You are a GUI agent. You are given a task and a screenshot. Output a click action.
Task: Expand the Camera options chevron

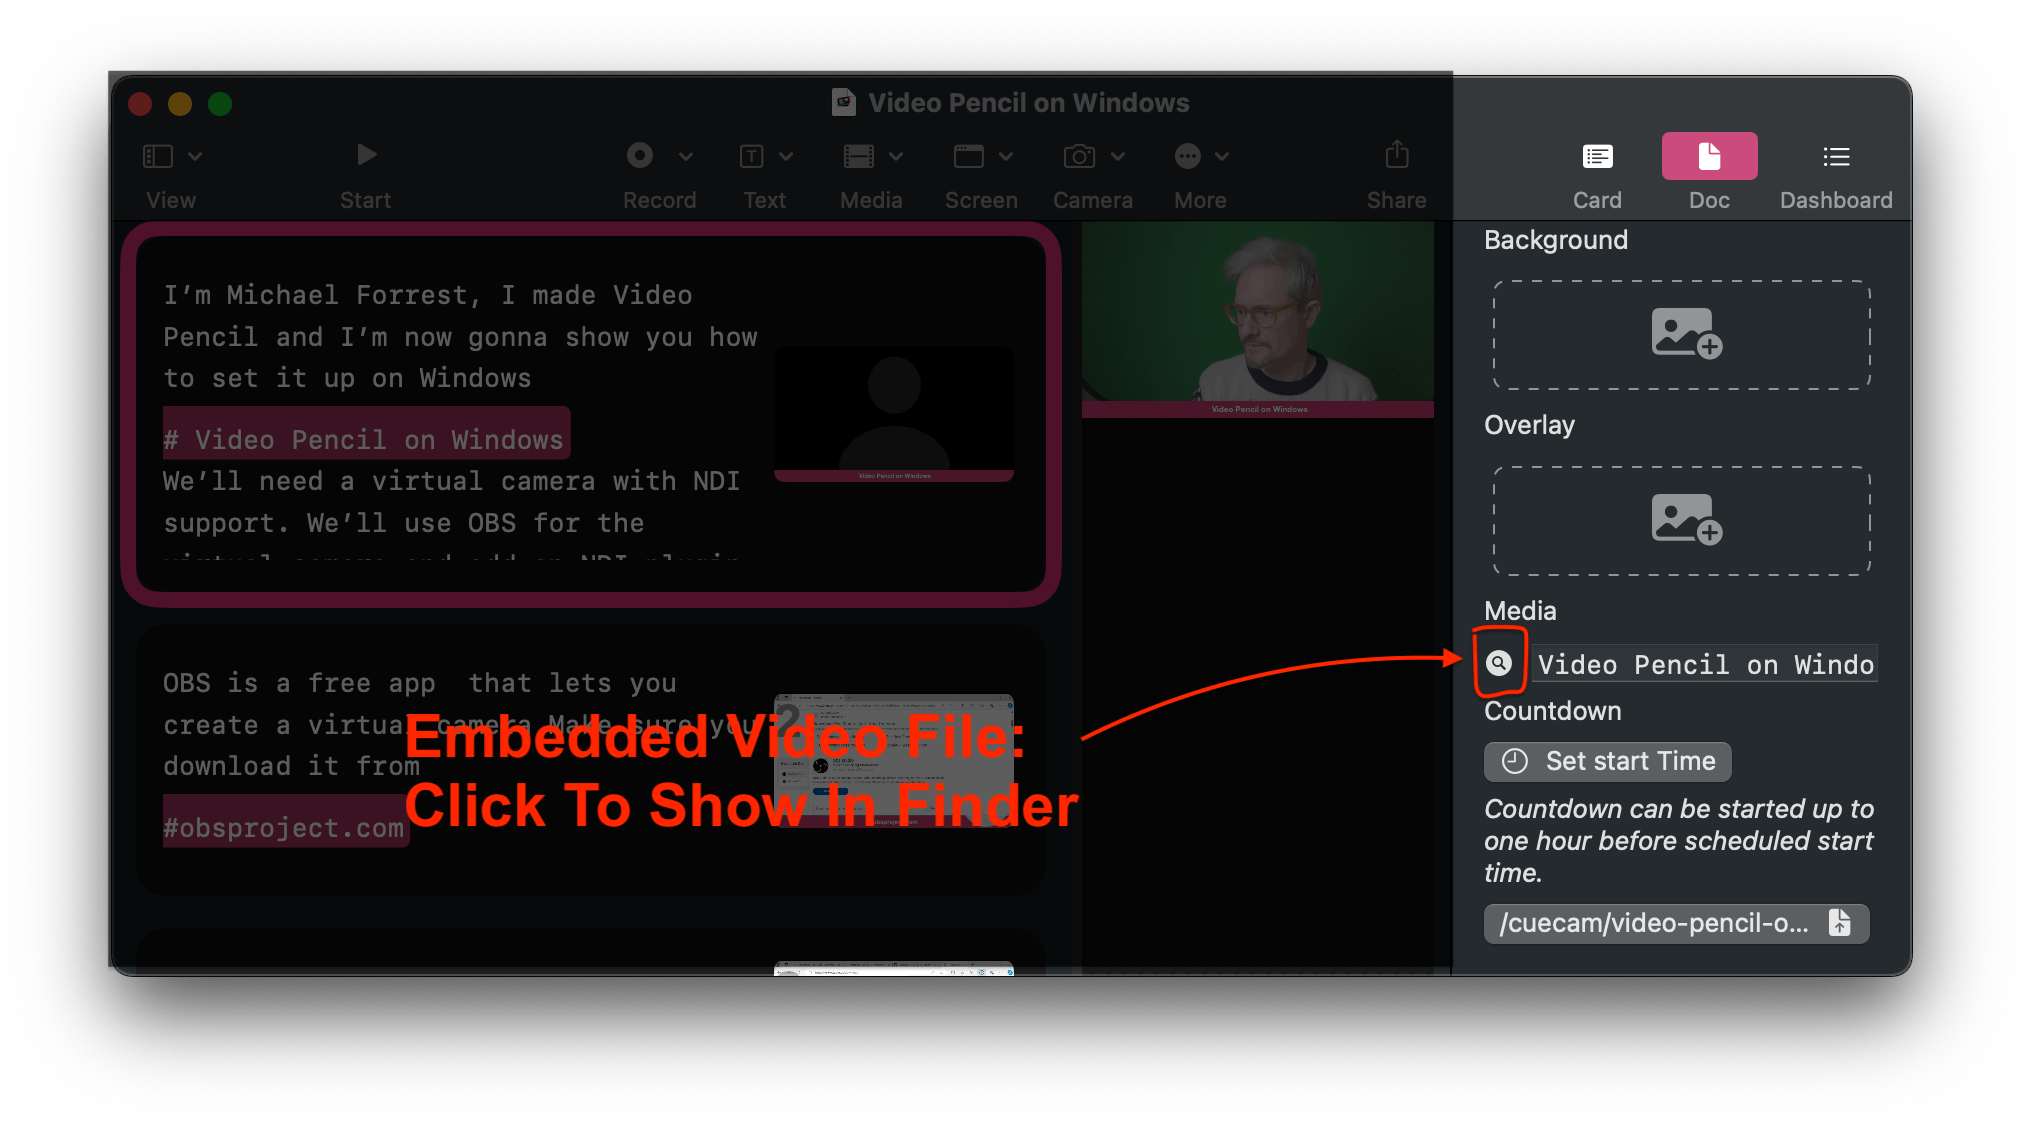(x=1118, y=156)
